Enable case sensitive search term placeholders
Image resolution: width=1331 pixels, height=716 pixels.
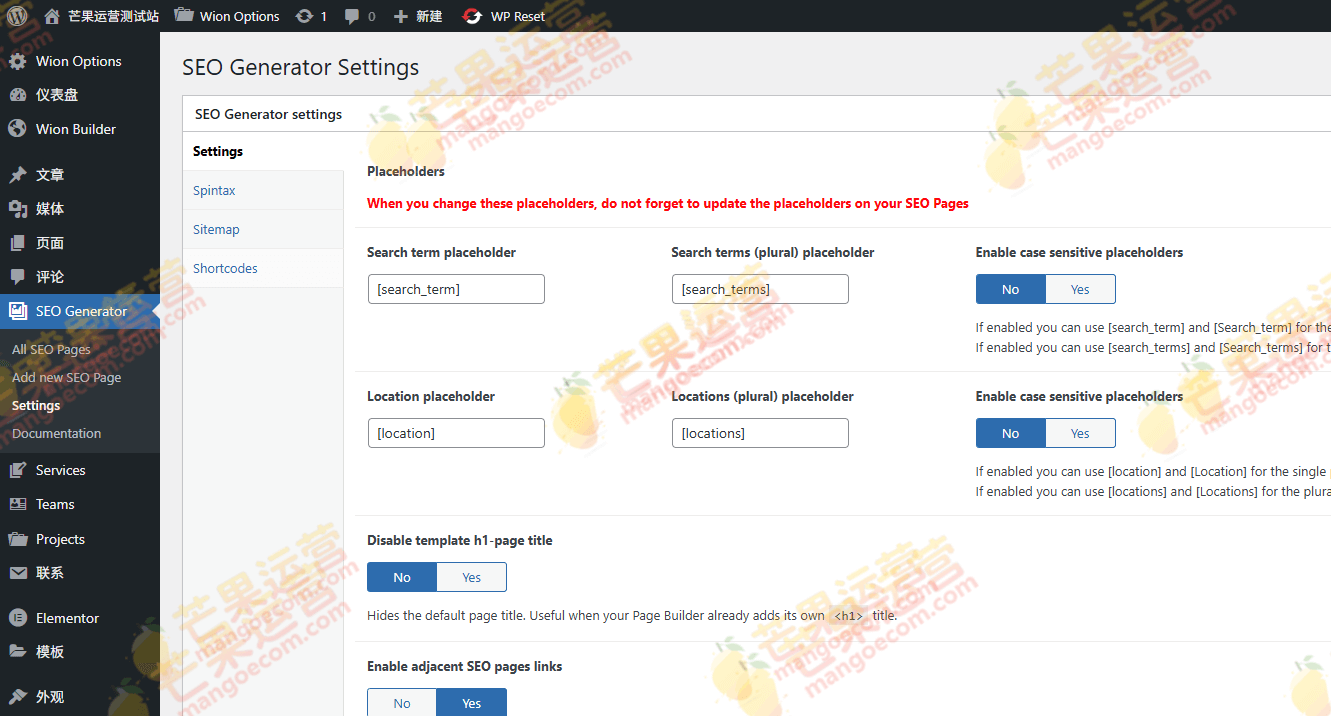coord(1080,288)
